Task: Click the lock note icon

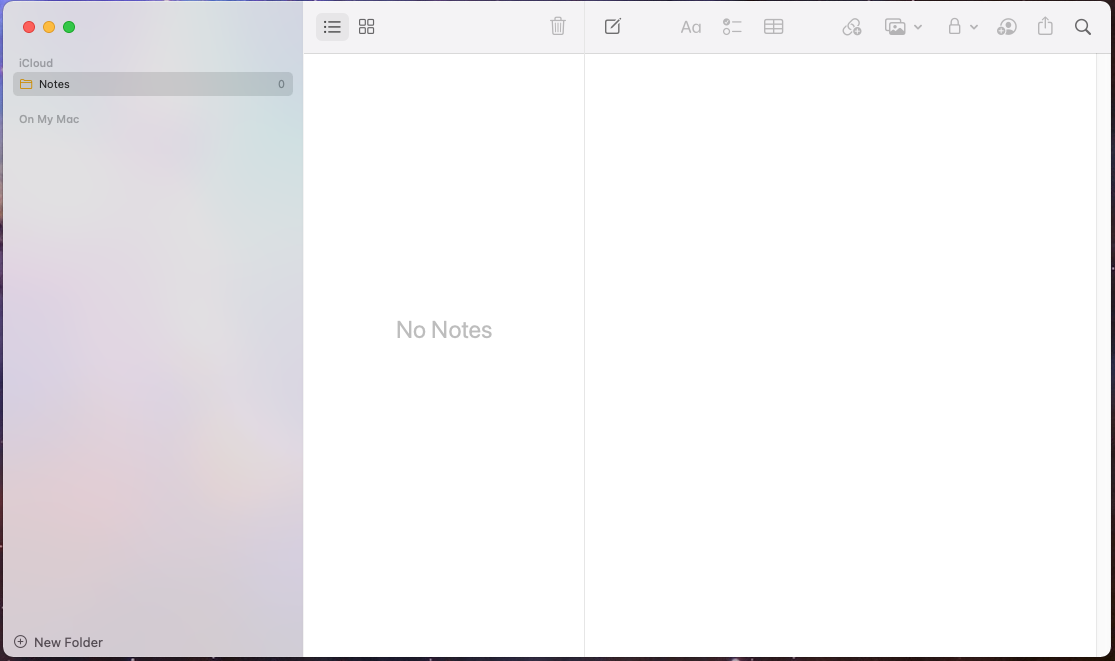Action: [x=954, y=26]
